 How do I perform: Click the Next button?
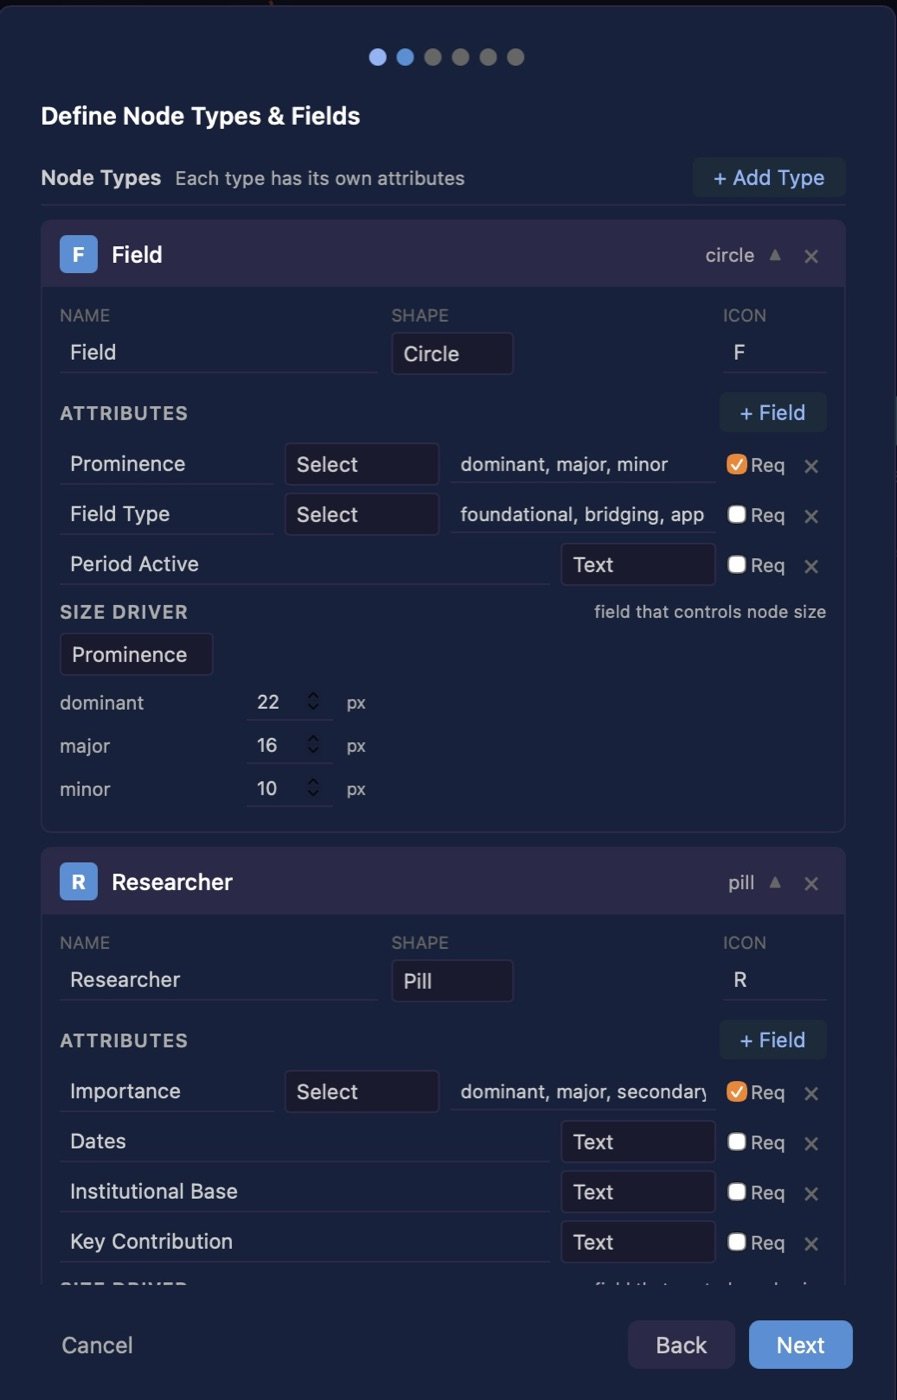pos(800,1345)
